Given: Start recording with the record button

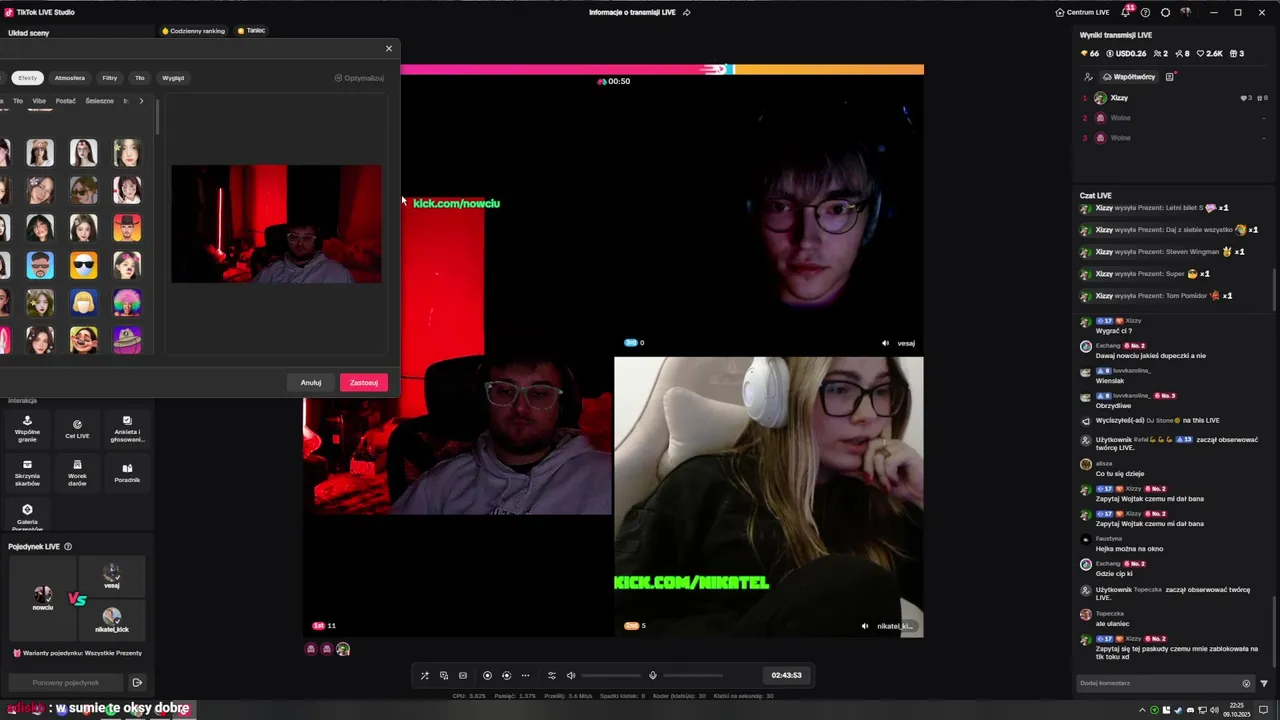Looking at the screenshot, I should pos(487,675).
